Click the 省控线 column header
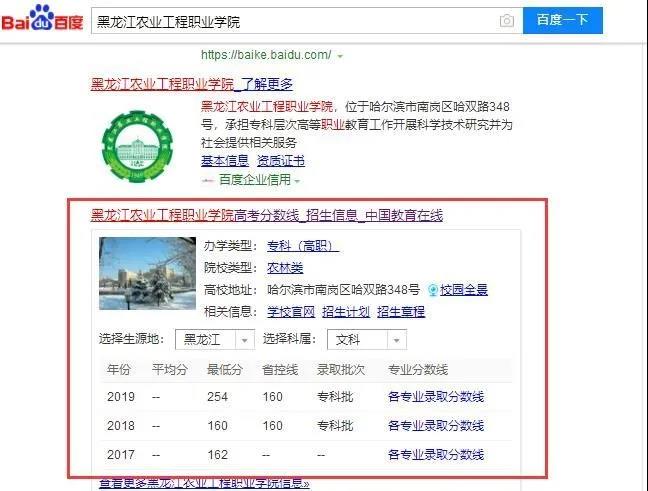Screen dimensions: 648x491 (280, 369)
